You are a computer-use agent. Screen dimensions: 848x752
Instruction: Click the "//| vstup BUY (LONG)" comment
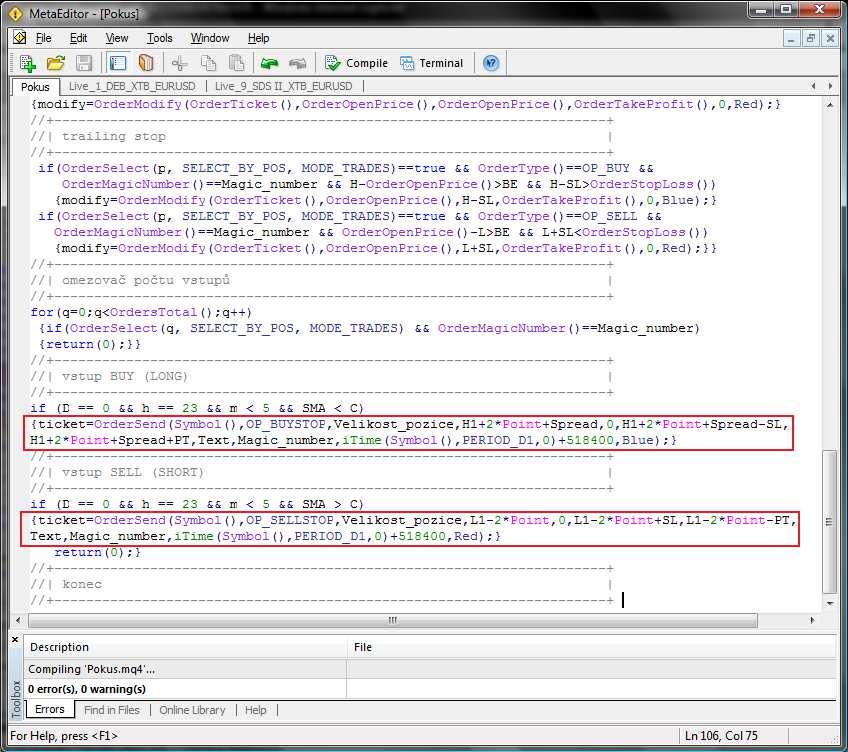[109, 376]
